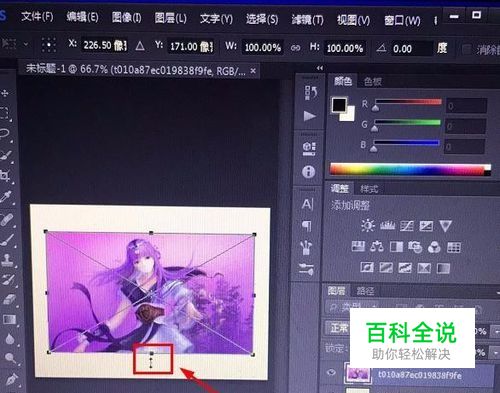Select the Move tool

click(5, 93)
